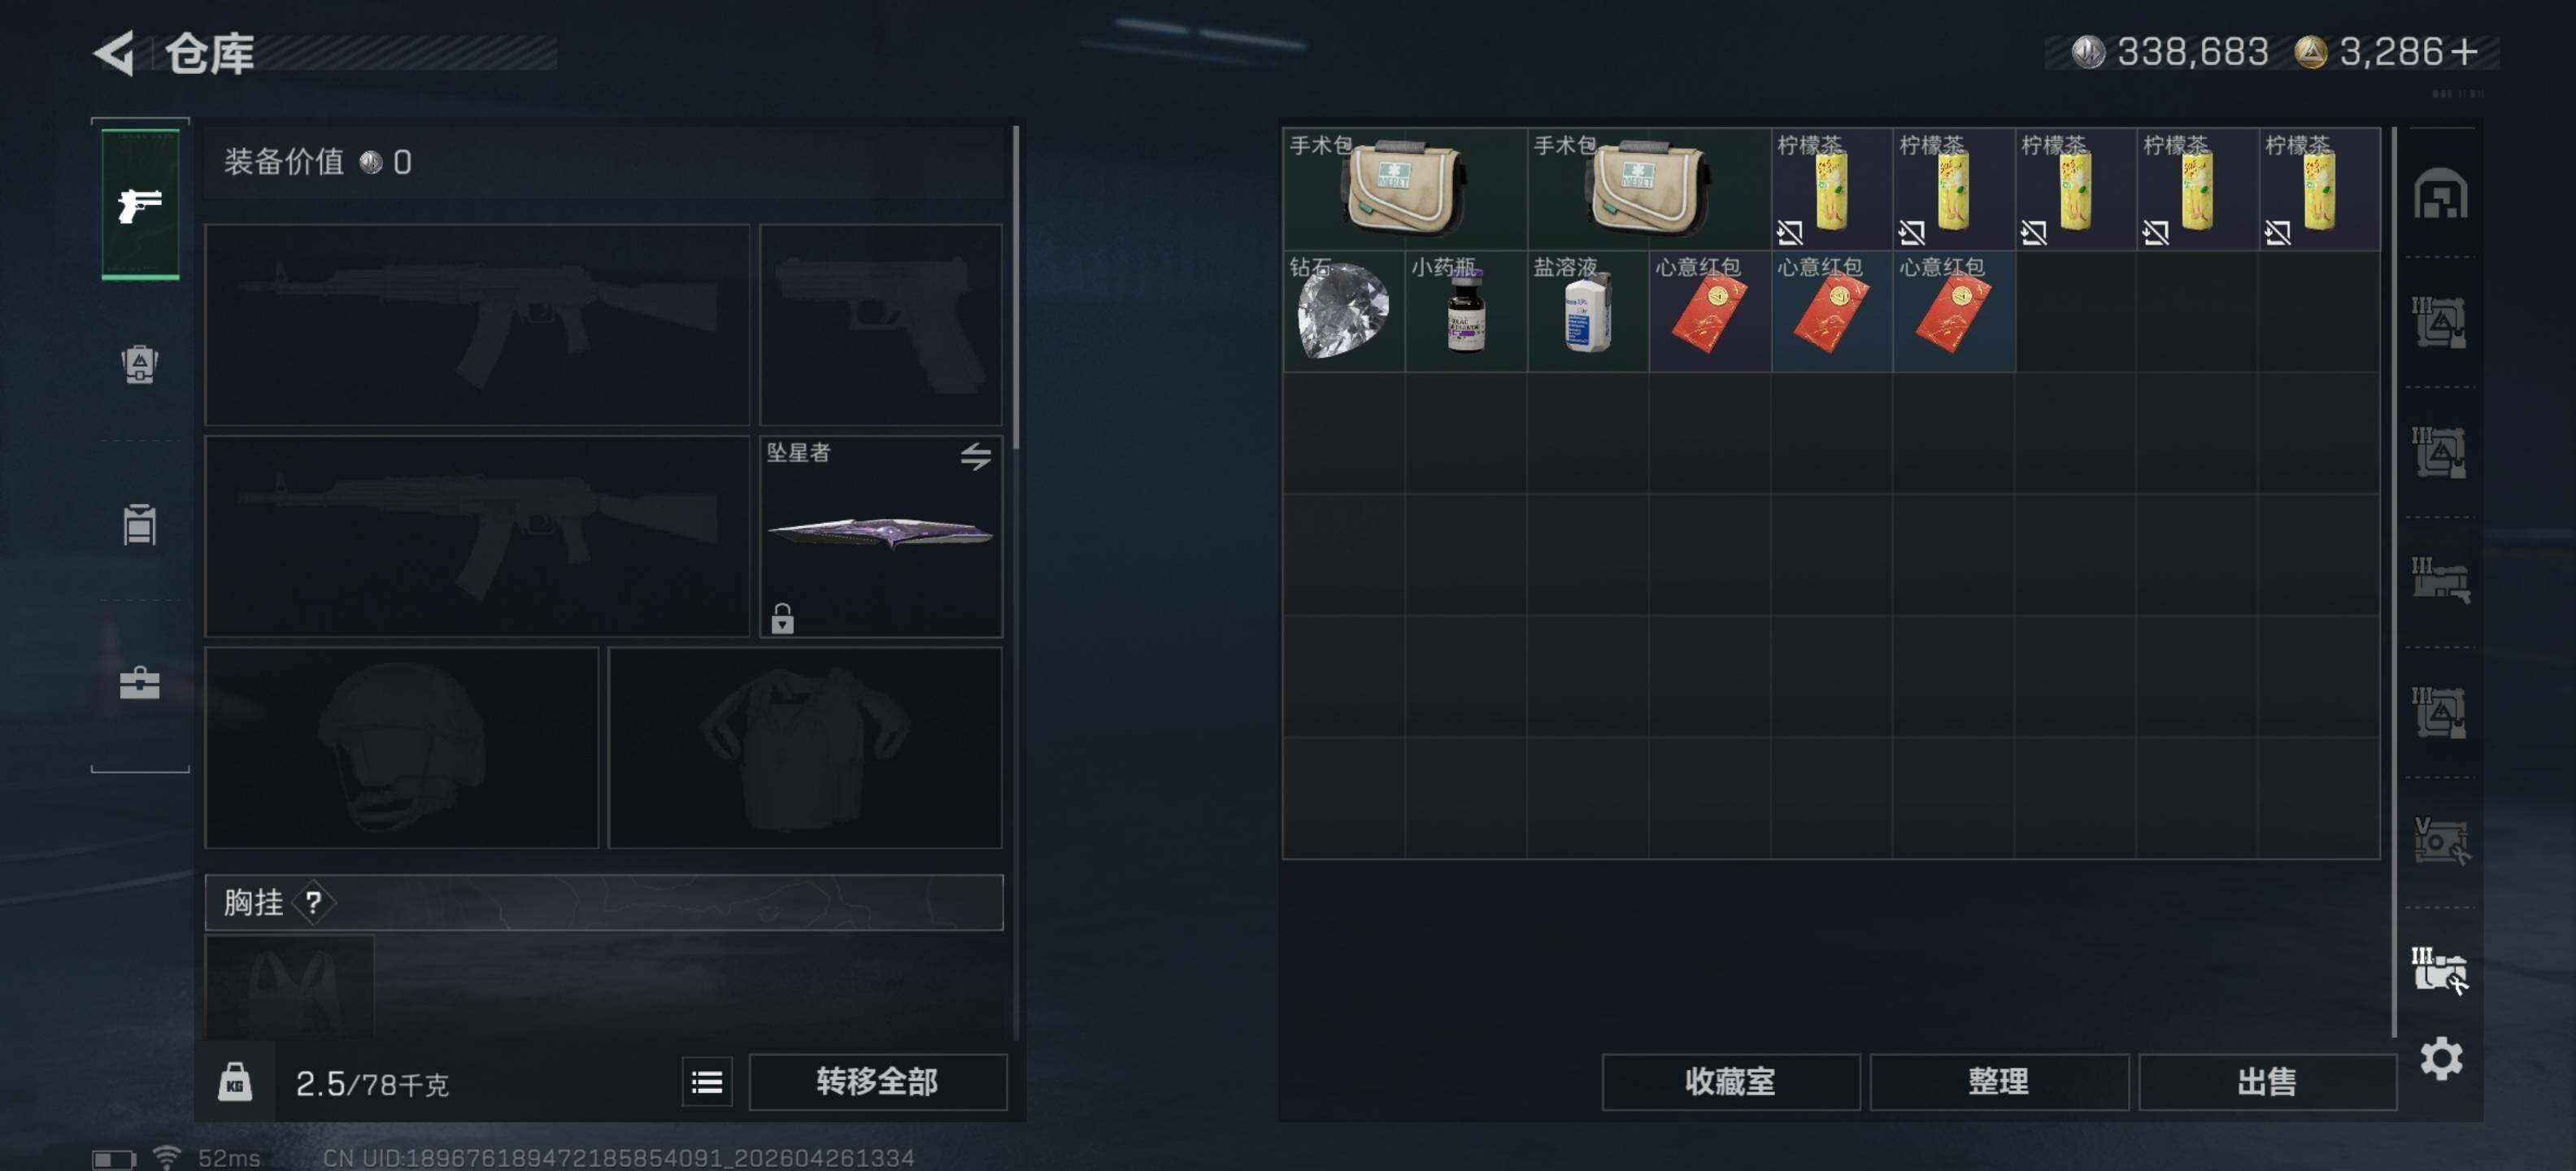Select the first 心意红包 red envelope
2576x1171 pixels.
click(x=1709, y=311)
